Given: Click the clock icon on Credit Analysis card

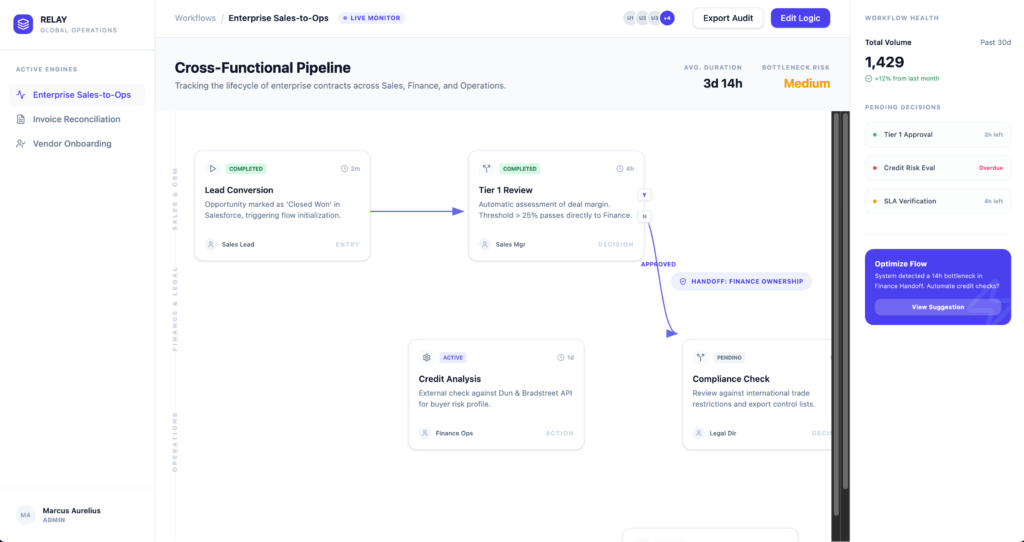Looking at the screenshot, I should tap(561, 357).
